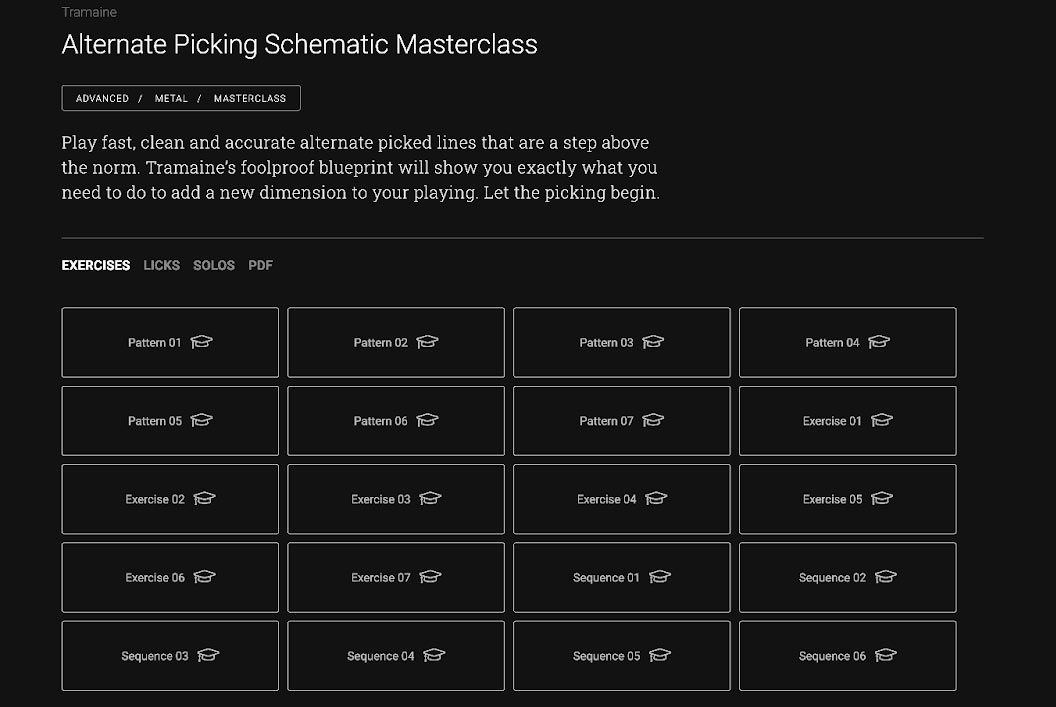Screen dimensions: 1056x707
Task: Open the Sequence 03 lesson
Action: [x=170, y=656]
